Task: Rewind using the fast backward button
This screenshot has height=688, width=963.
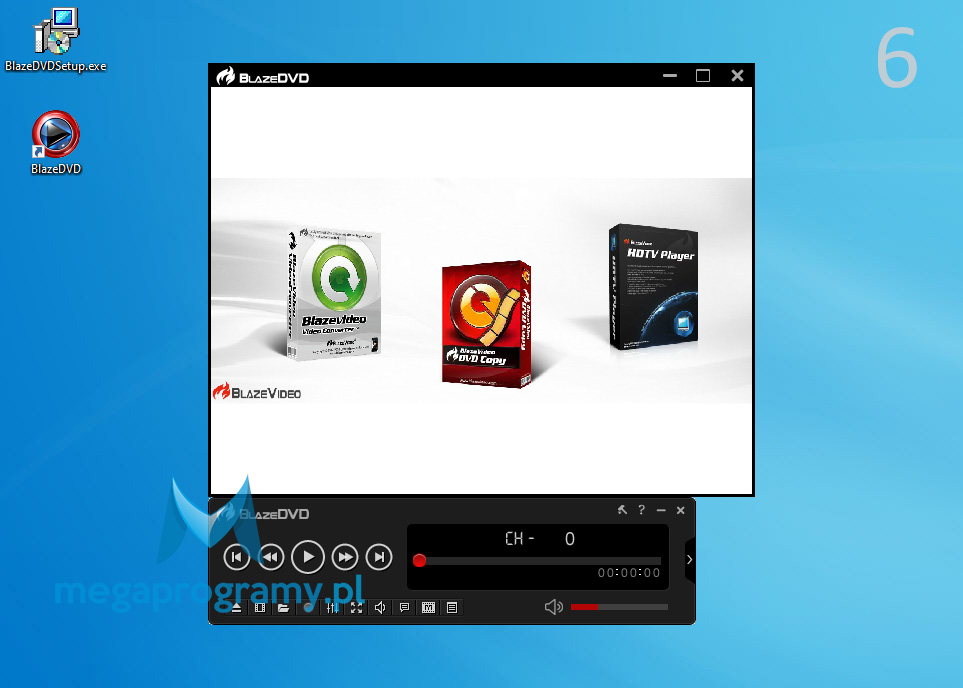Action: pos(271,557)
